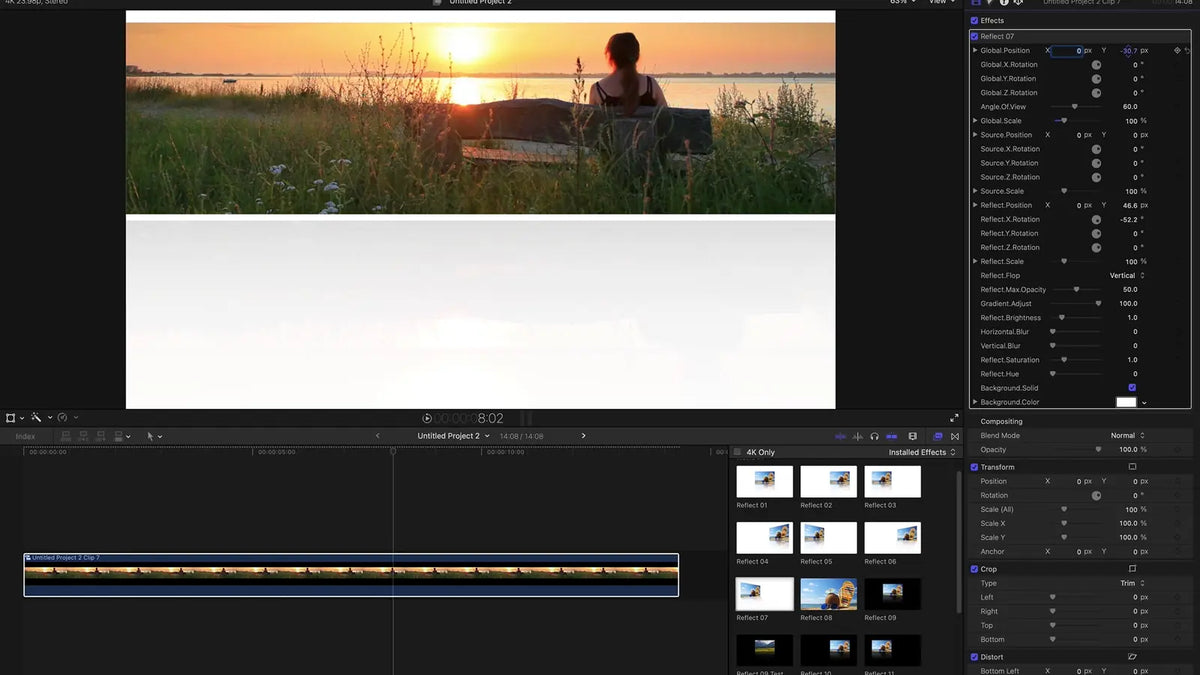Viewport: 1200px width, 675px height.
Task: Open the Transitions browser bowtie icon
Action: (955, 436)
